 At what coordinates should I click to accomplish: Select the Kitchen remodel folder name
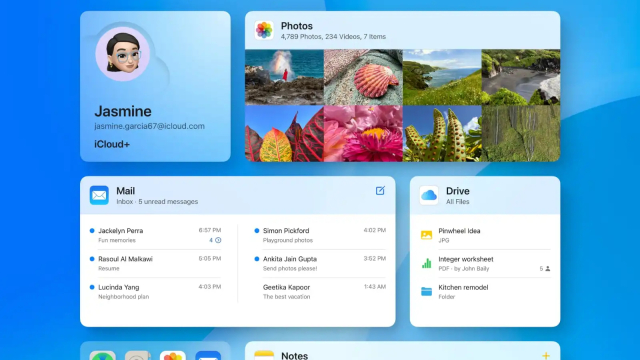463,287
